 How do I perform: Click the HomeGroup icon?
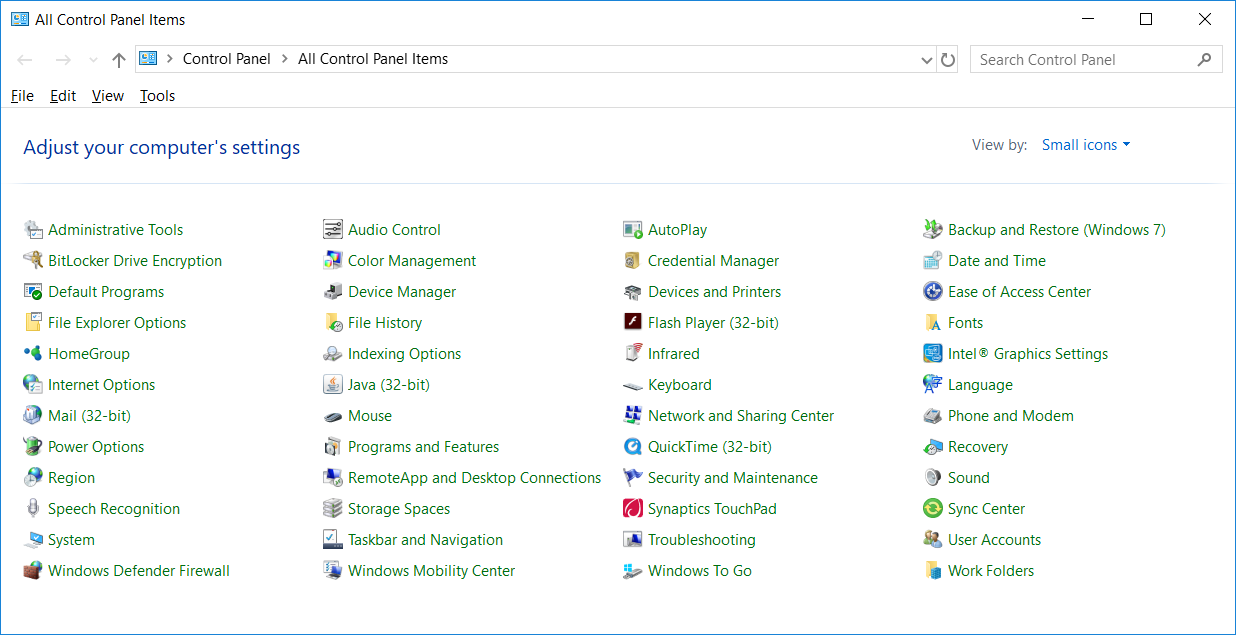tap(33, 354)
